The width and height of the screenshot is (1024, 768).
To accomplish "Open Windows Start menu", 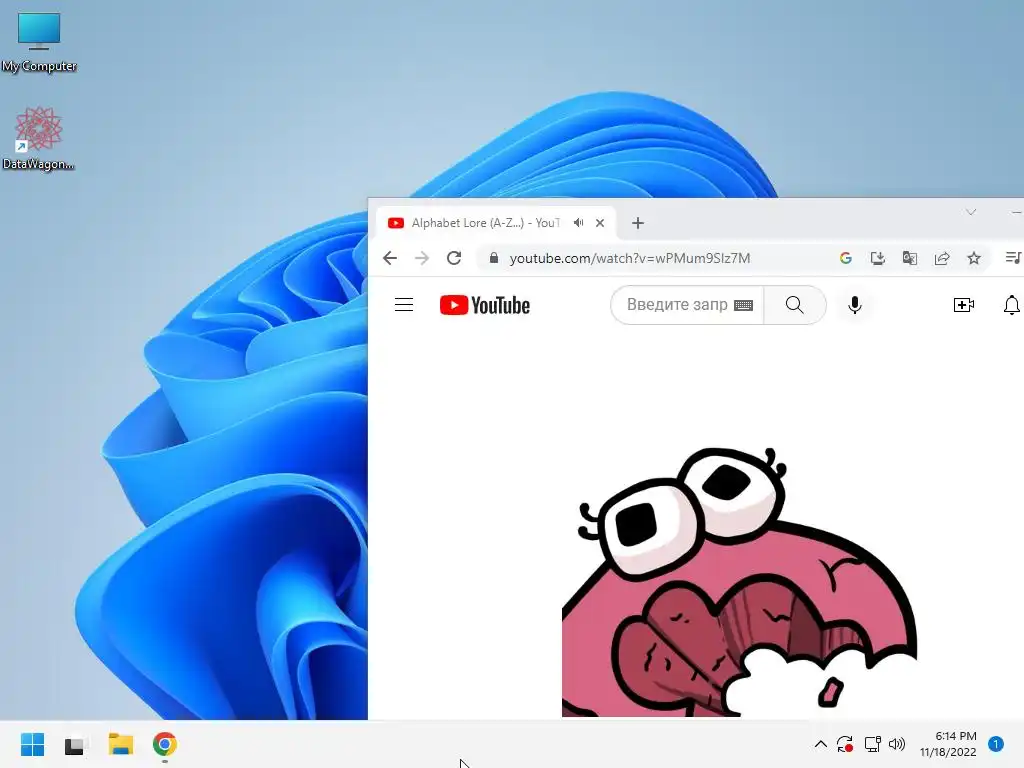I will point(32,744).
